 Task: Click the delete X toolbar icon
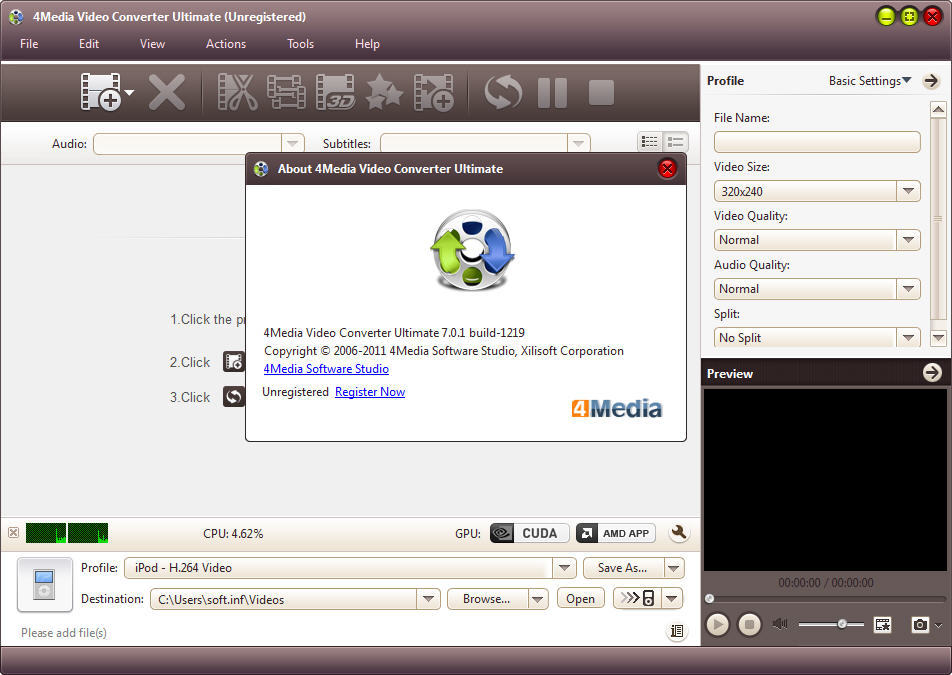tap(167, 92)
